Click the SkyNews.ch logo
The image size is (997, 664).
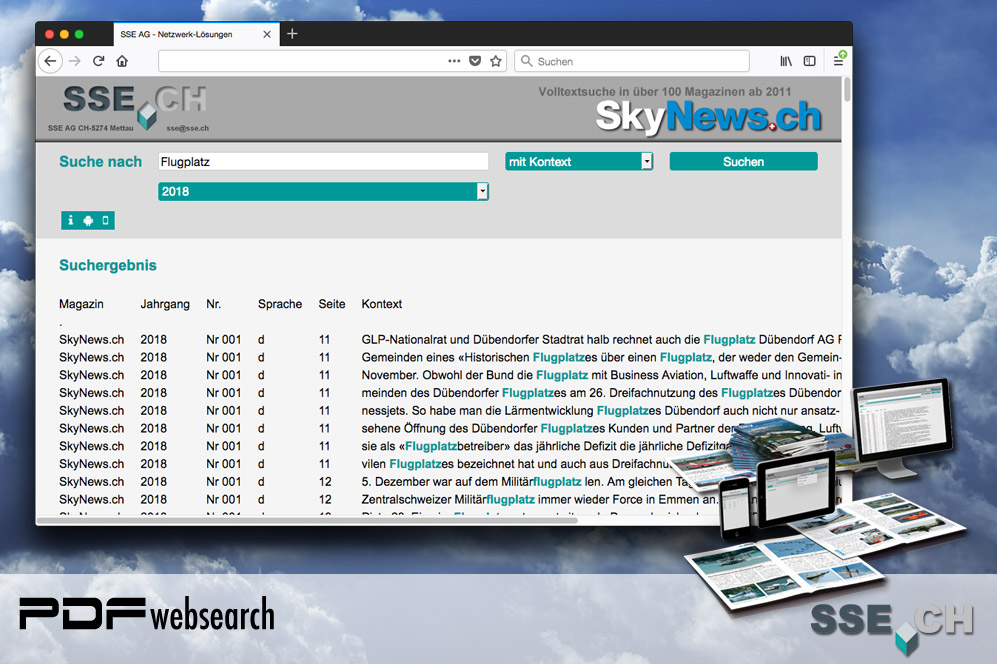tap(708, 117)
